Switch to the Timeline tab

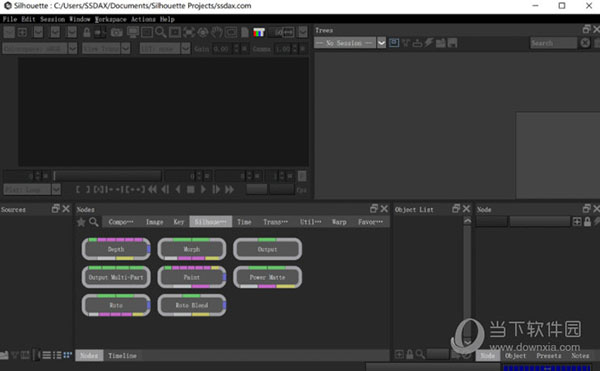click(x=122, y=356)
